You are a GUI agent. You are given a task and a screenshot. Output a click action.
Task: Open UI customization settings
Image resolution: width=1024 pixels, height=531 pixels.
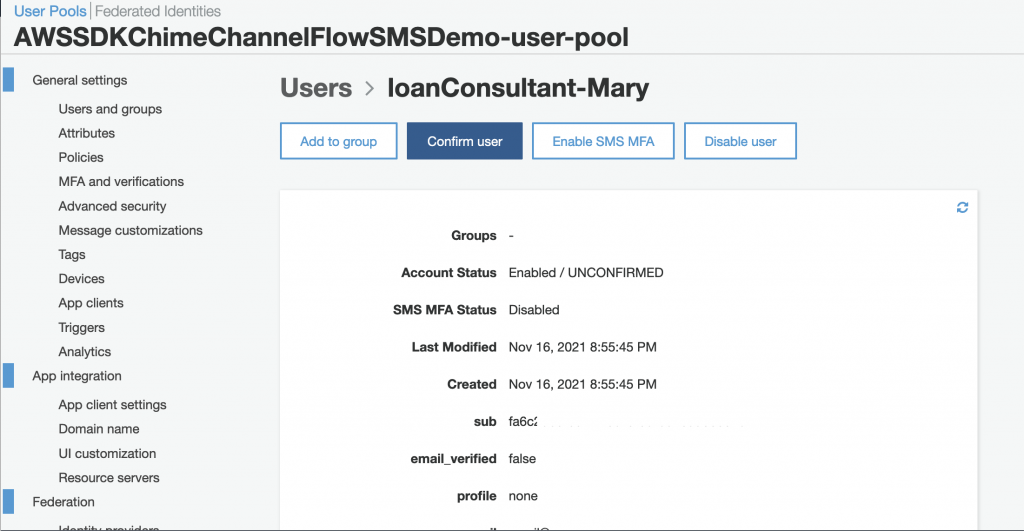107,453
